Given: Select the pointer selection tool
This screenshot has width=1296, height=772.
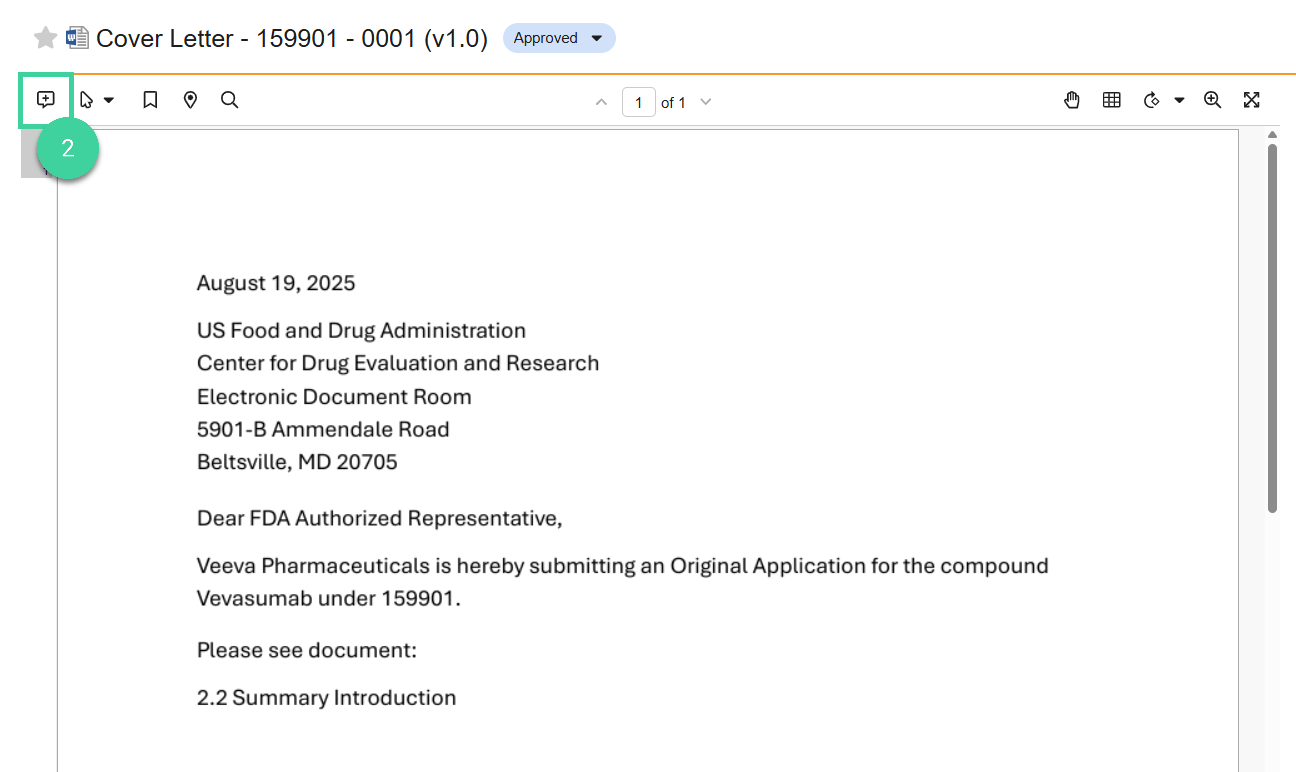Looking at the screenshot, I should click(87, 100).
